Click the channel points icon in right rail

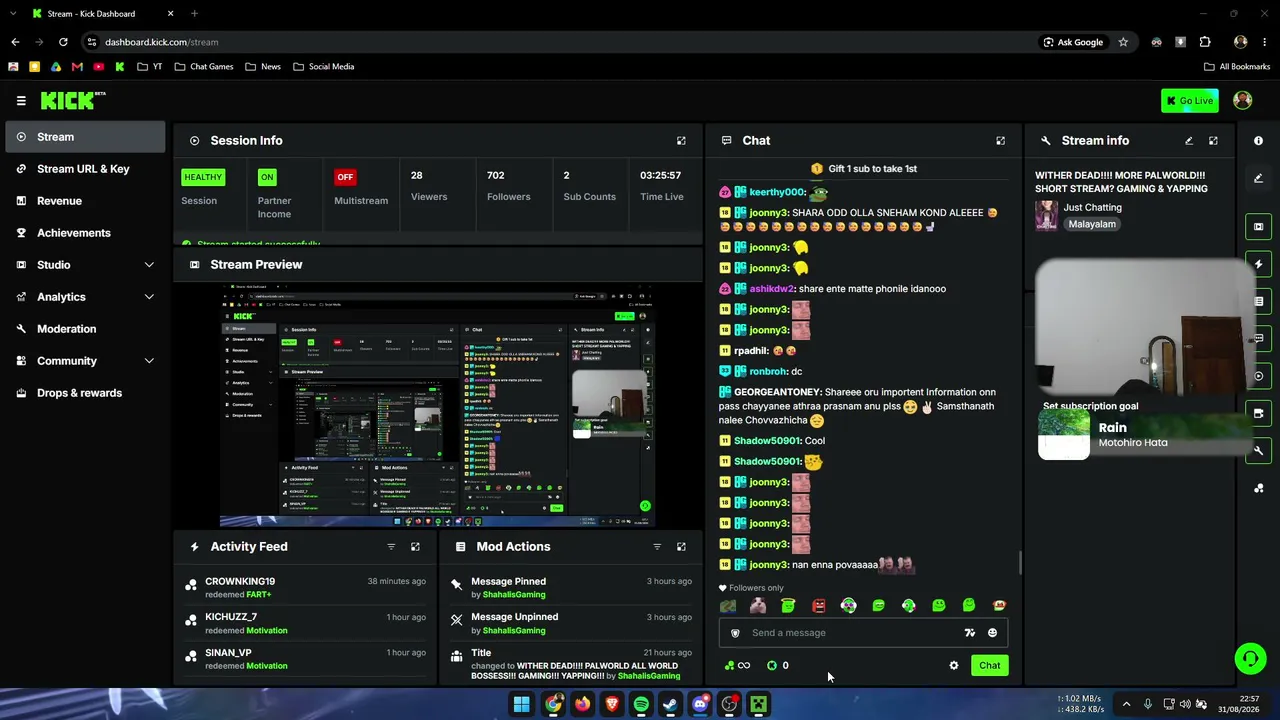click(x=1258, y=488)
